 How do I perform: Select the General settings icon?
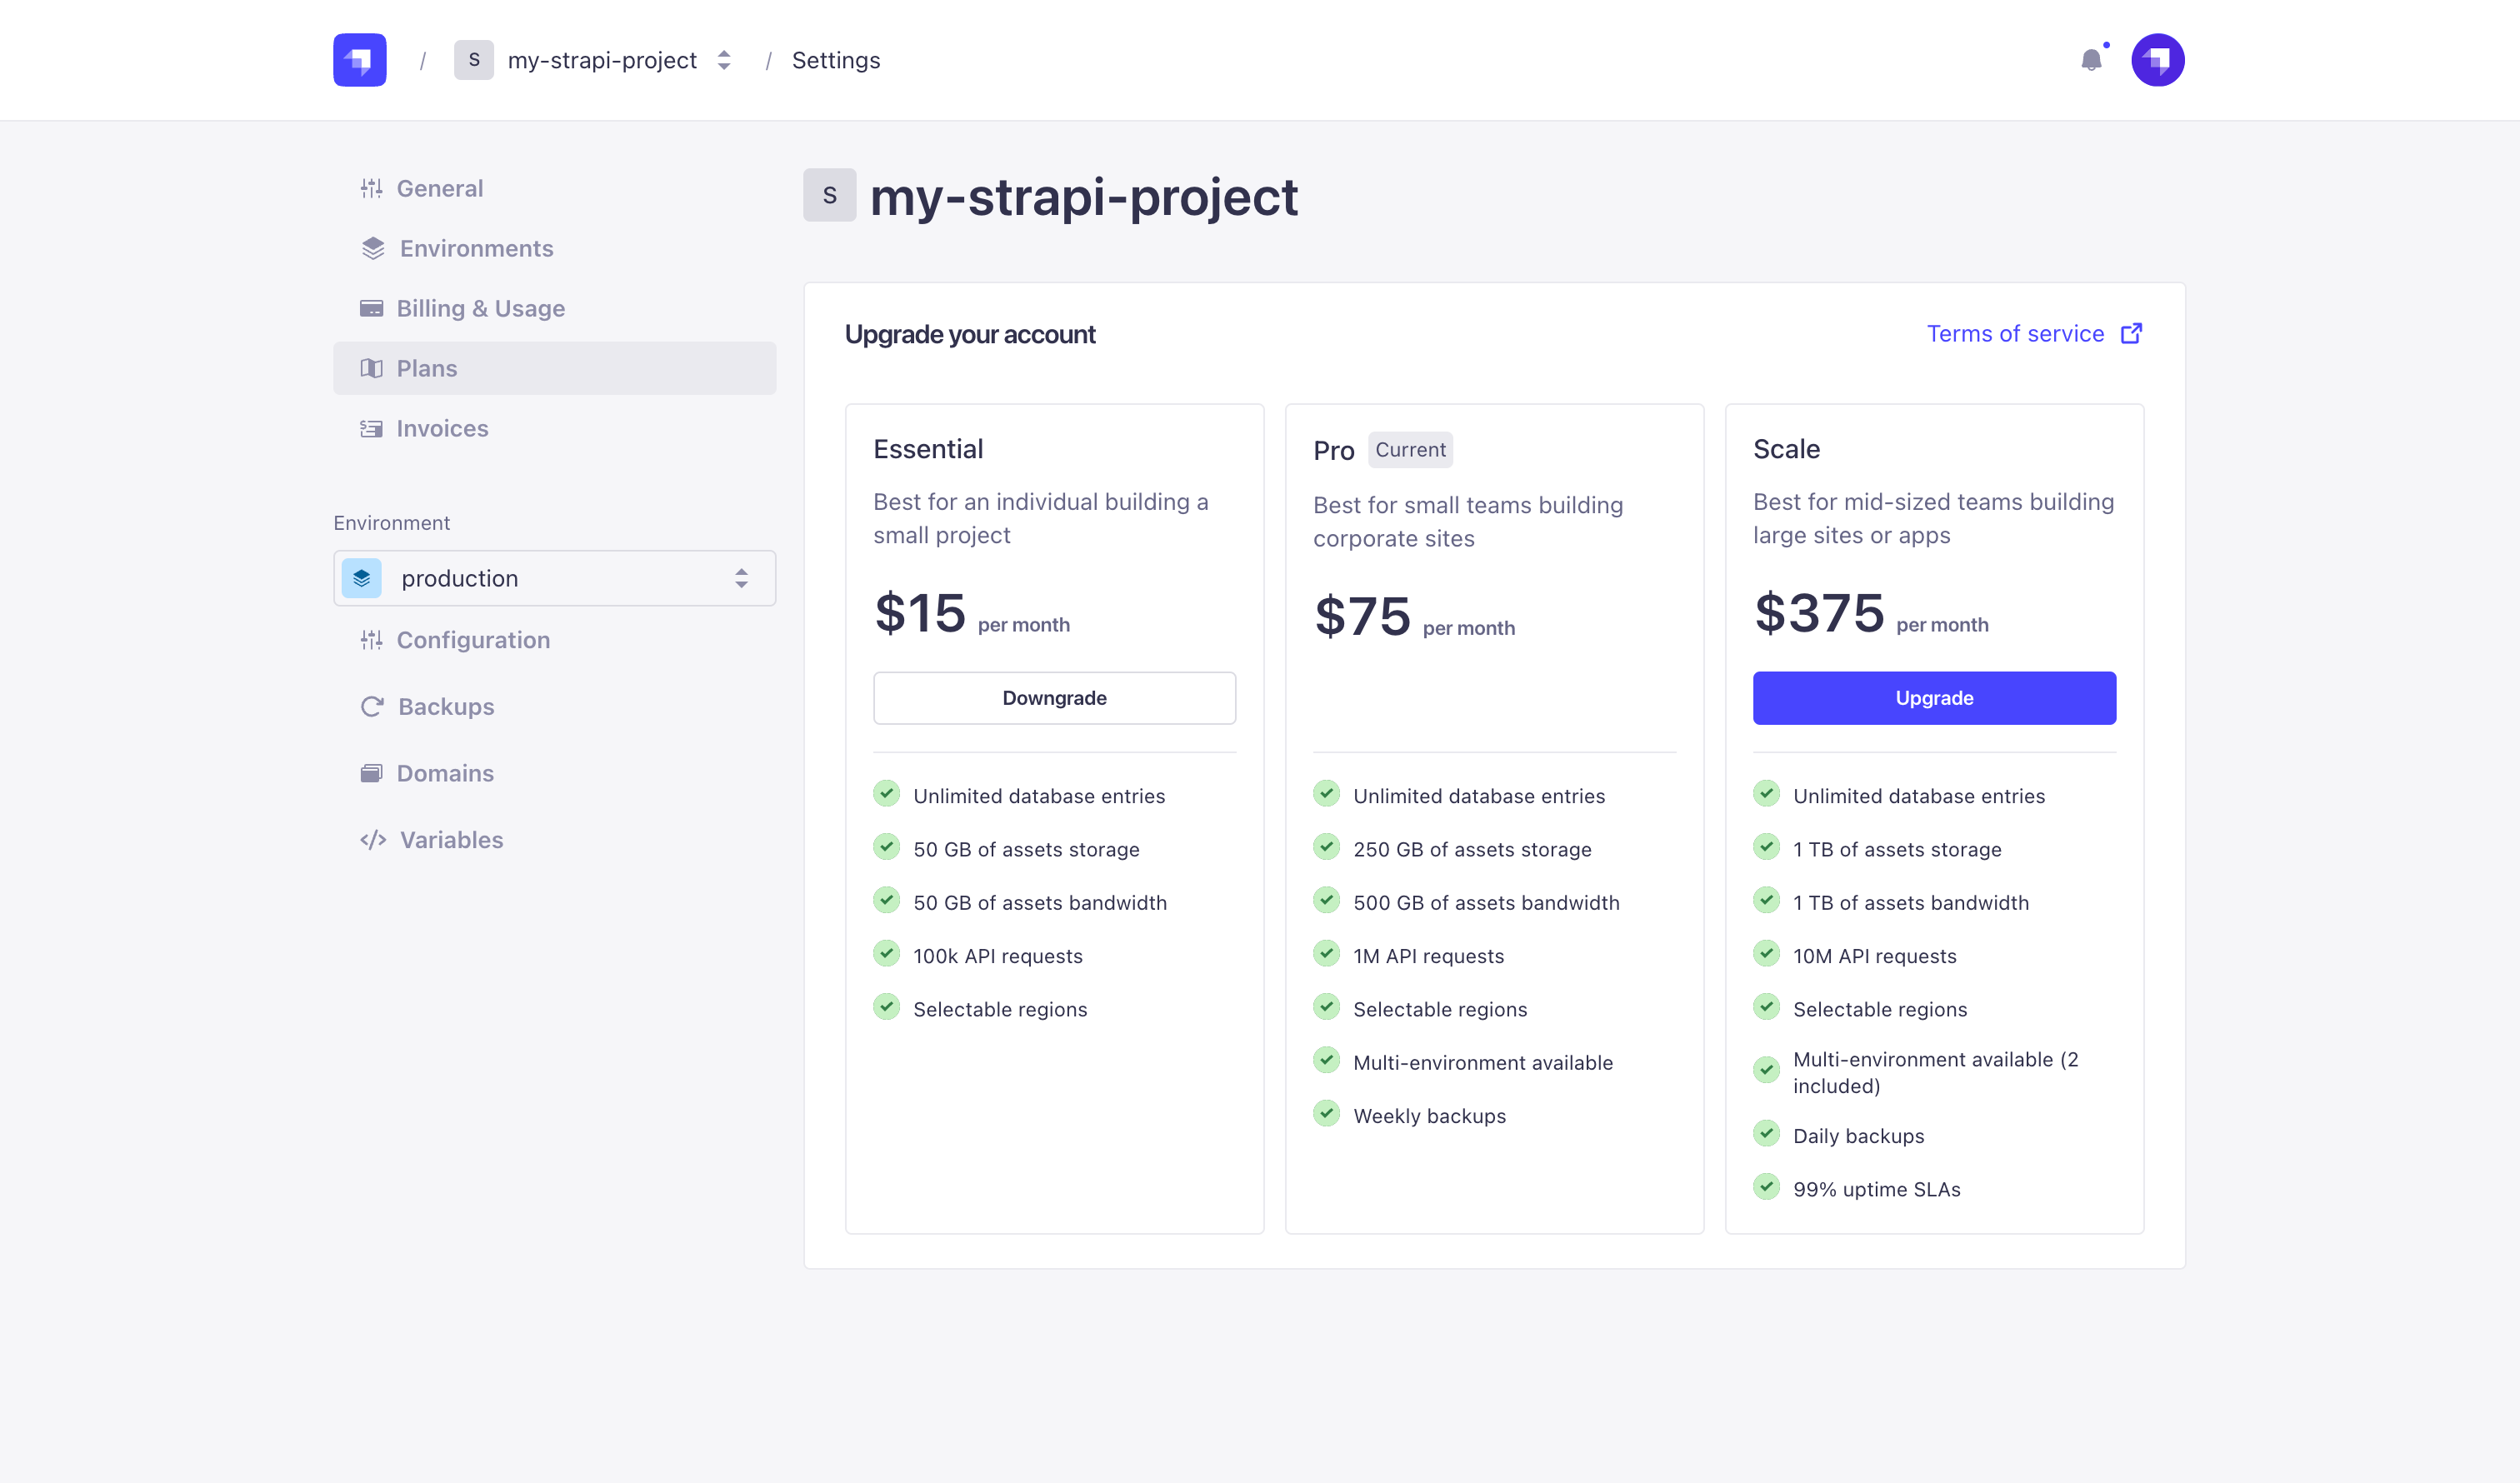tap(372, 188)
